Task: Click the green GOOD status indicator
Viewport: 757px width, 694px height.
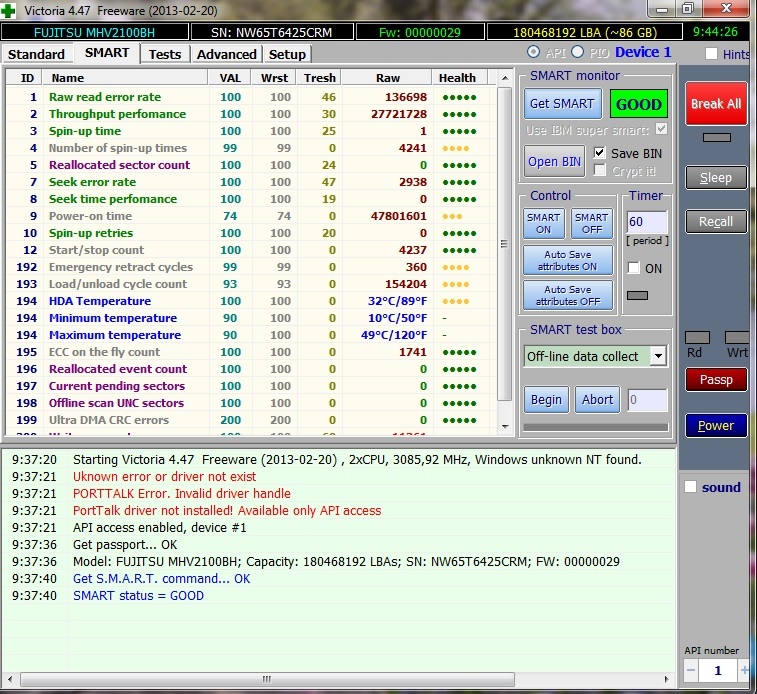Action: click(638, 104)
